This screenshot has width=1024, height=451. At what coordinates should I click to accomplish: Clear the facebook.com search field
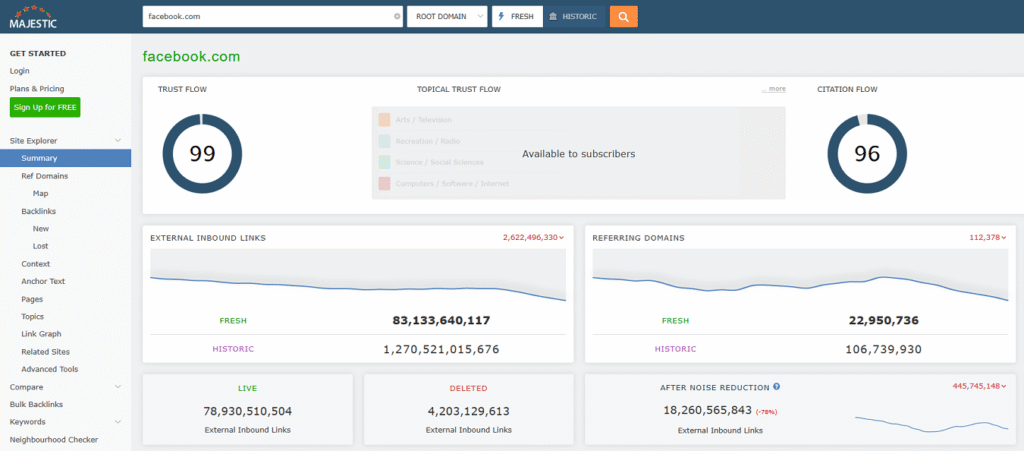tap(397, 16)
